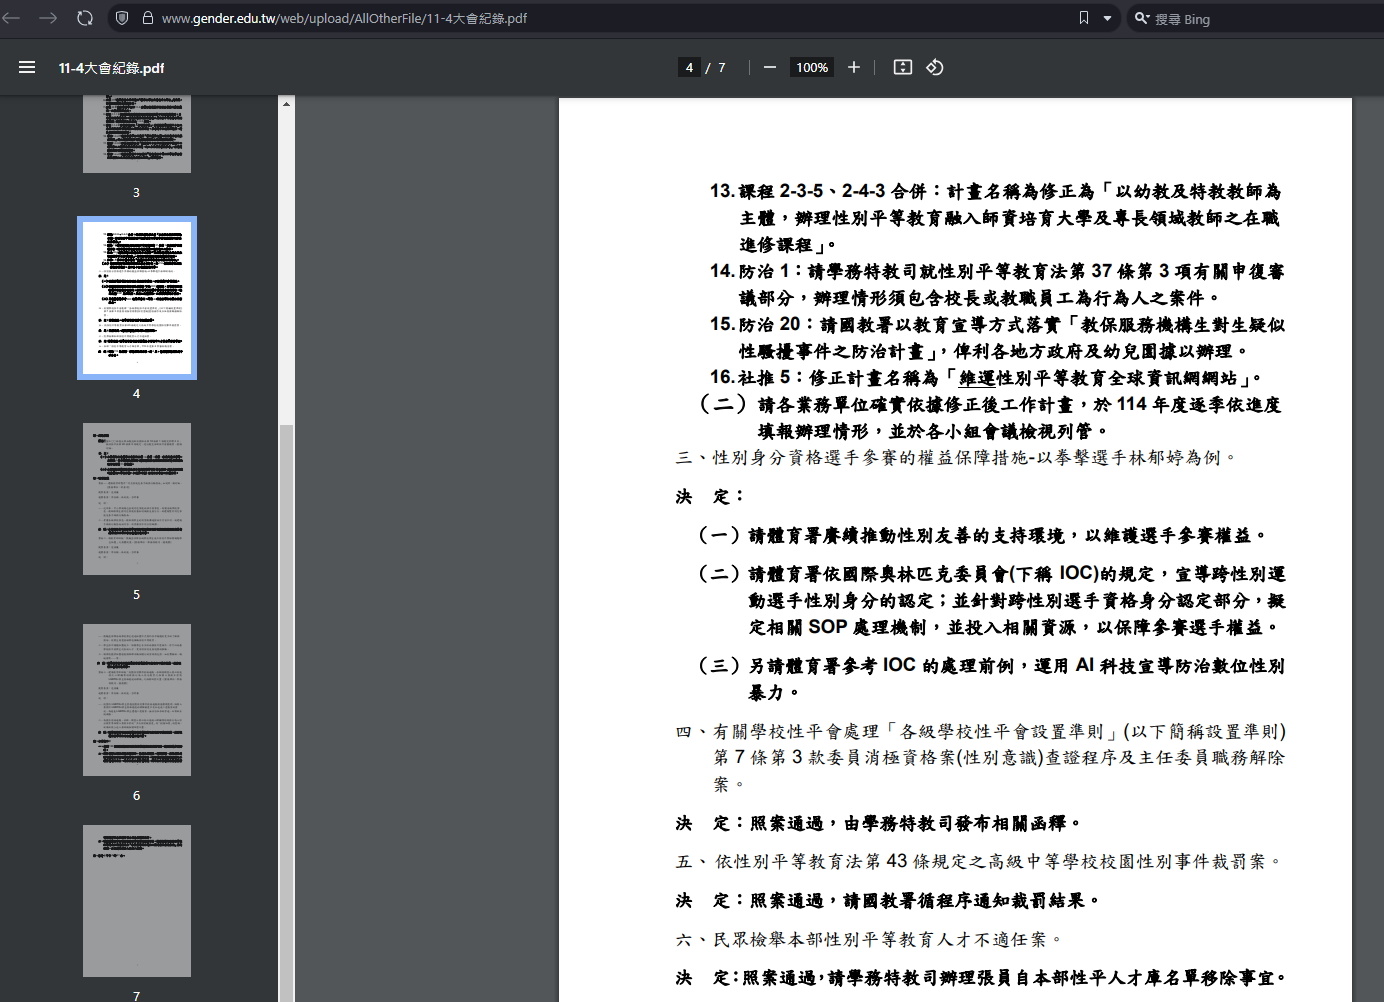
Task: Click heading '六、民眾檢舉本部性別平等教育人才'
Action: click(x=869, y=939)
